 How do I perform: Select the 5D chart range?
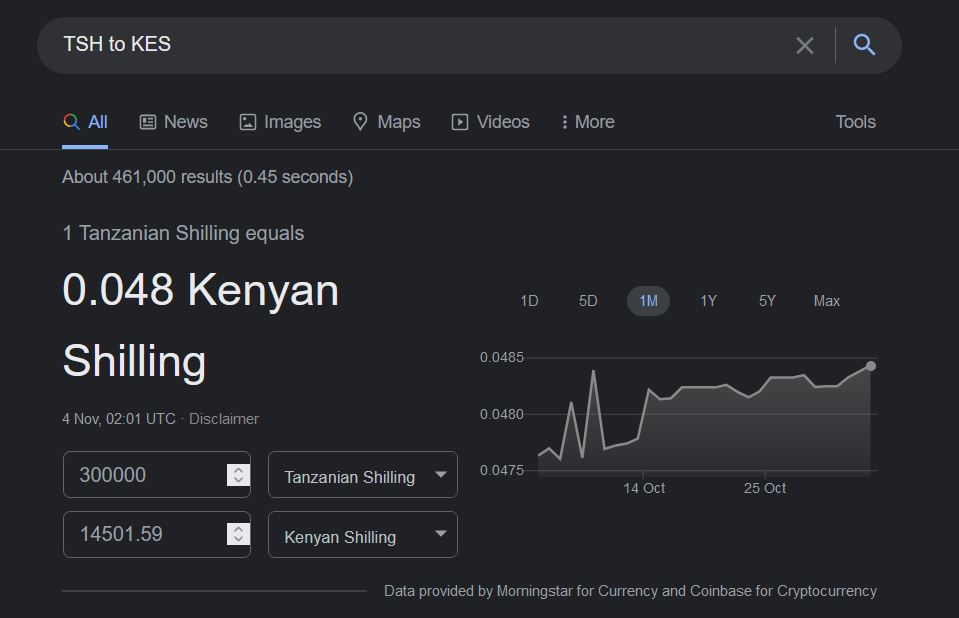point(588,301)
